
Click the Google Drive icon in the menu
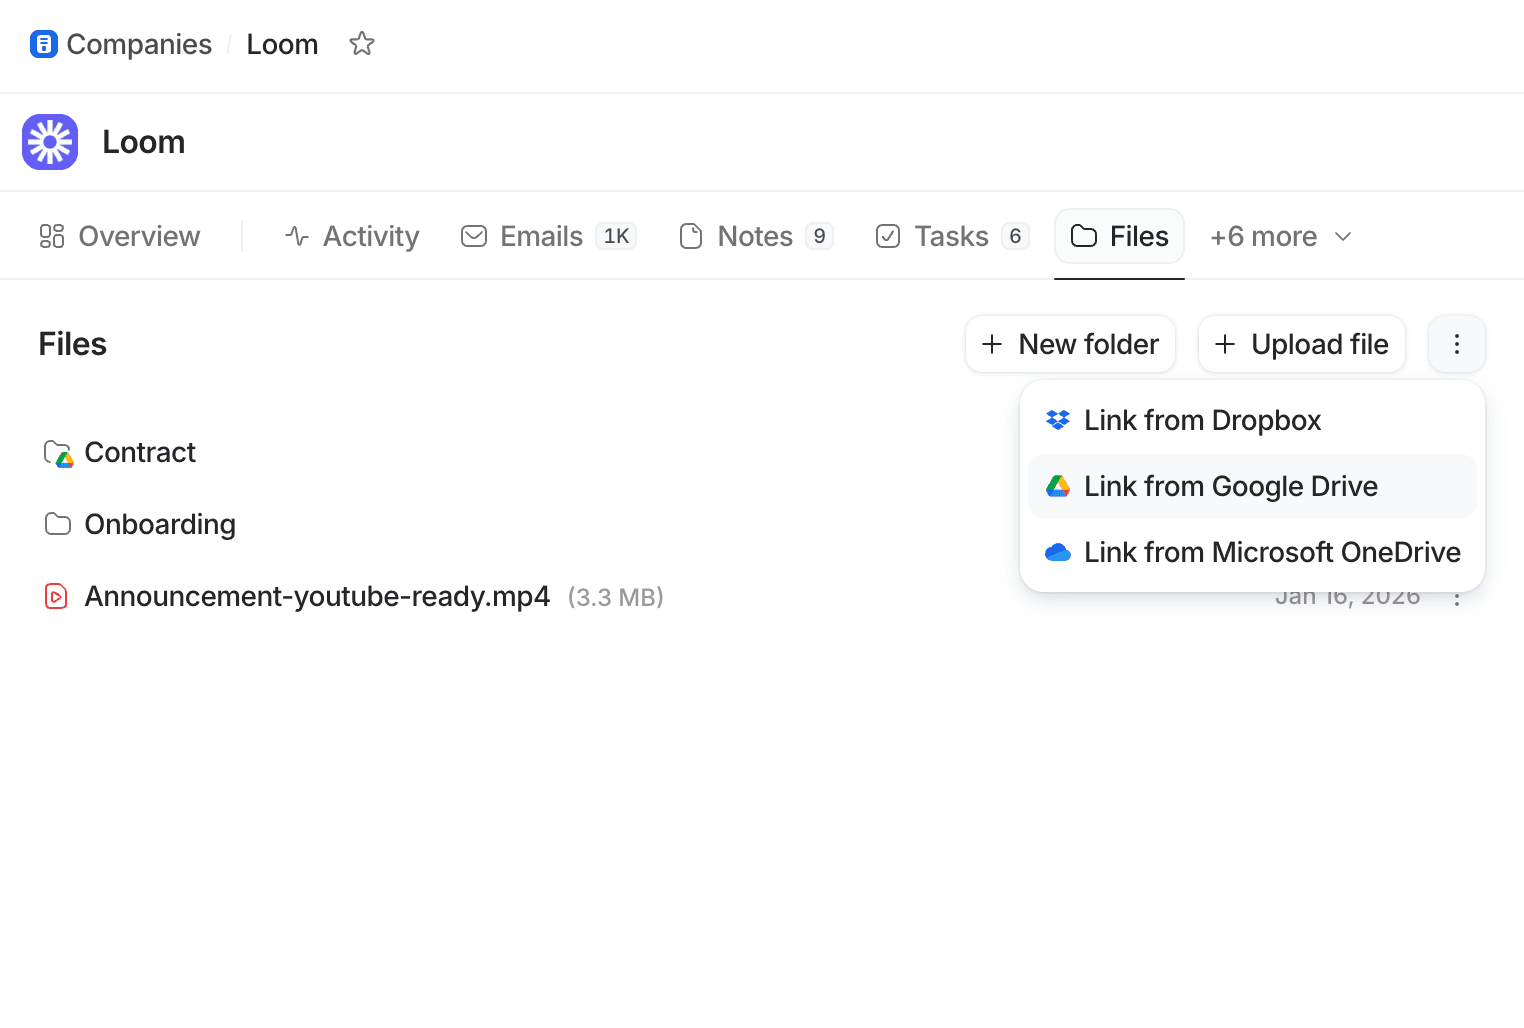1057,486
